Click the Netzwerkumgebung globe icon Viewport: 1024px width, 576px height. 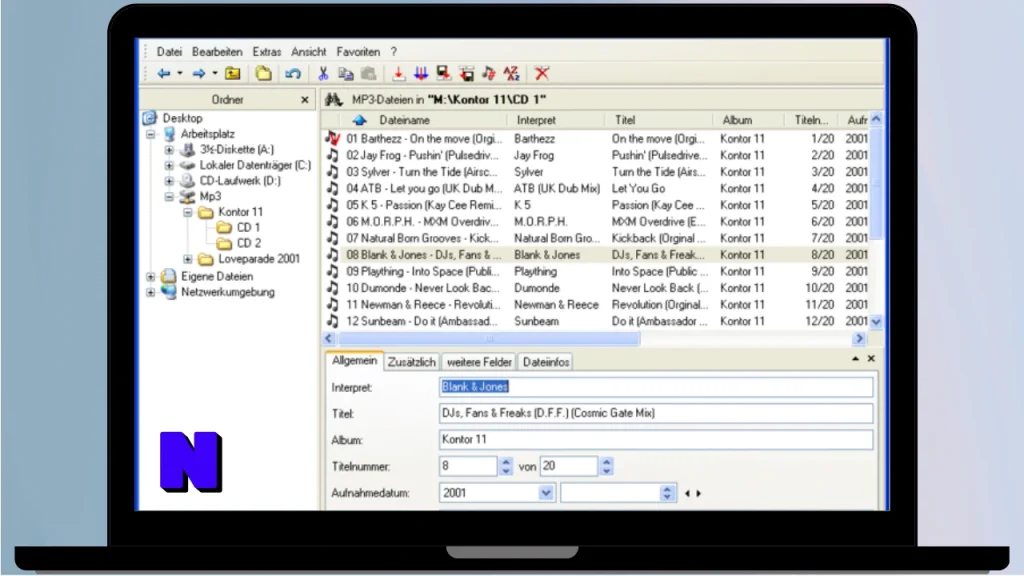click(168, 292)
